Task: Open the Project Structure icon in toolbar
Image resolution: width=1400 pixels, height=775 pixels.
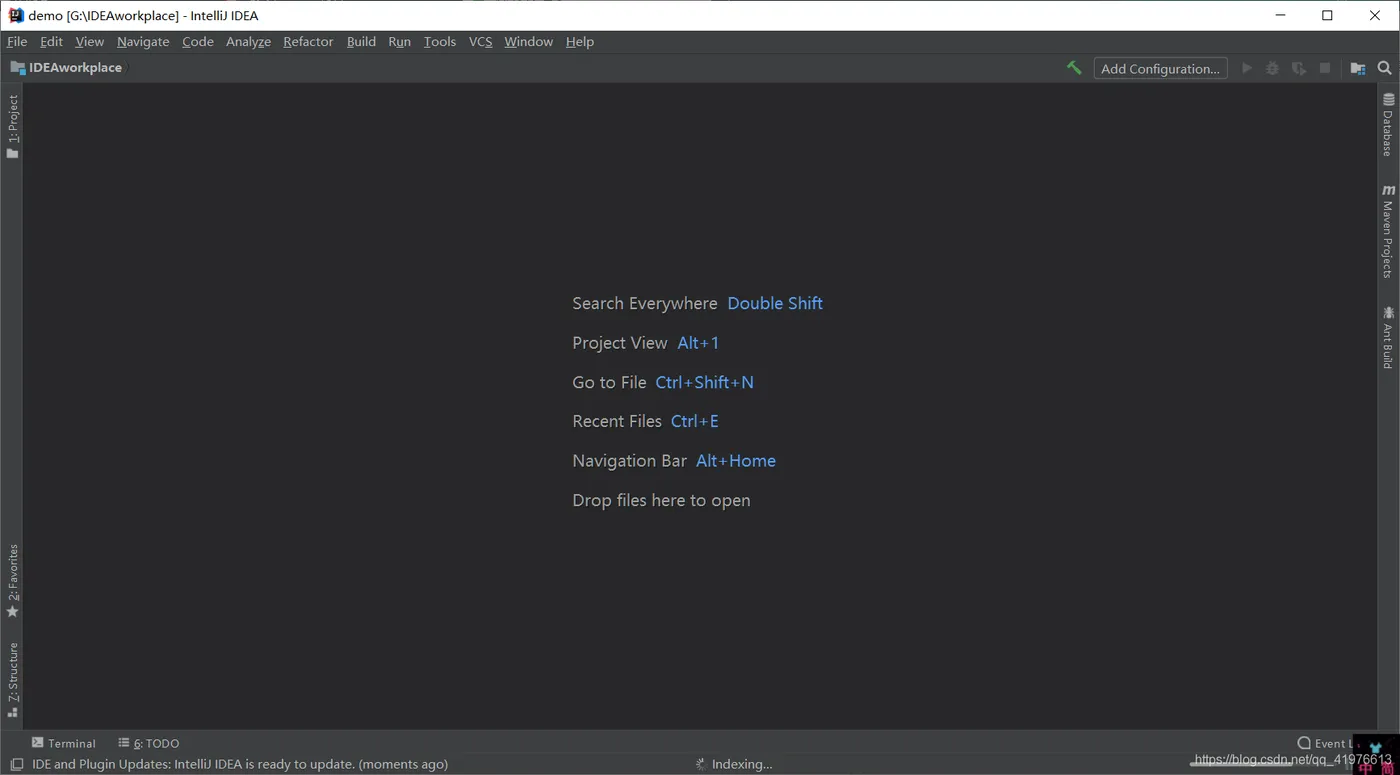Action: coord(1358,68)
